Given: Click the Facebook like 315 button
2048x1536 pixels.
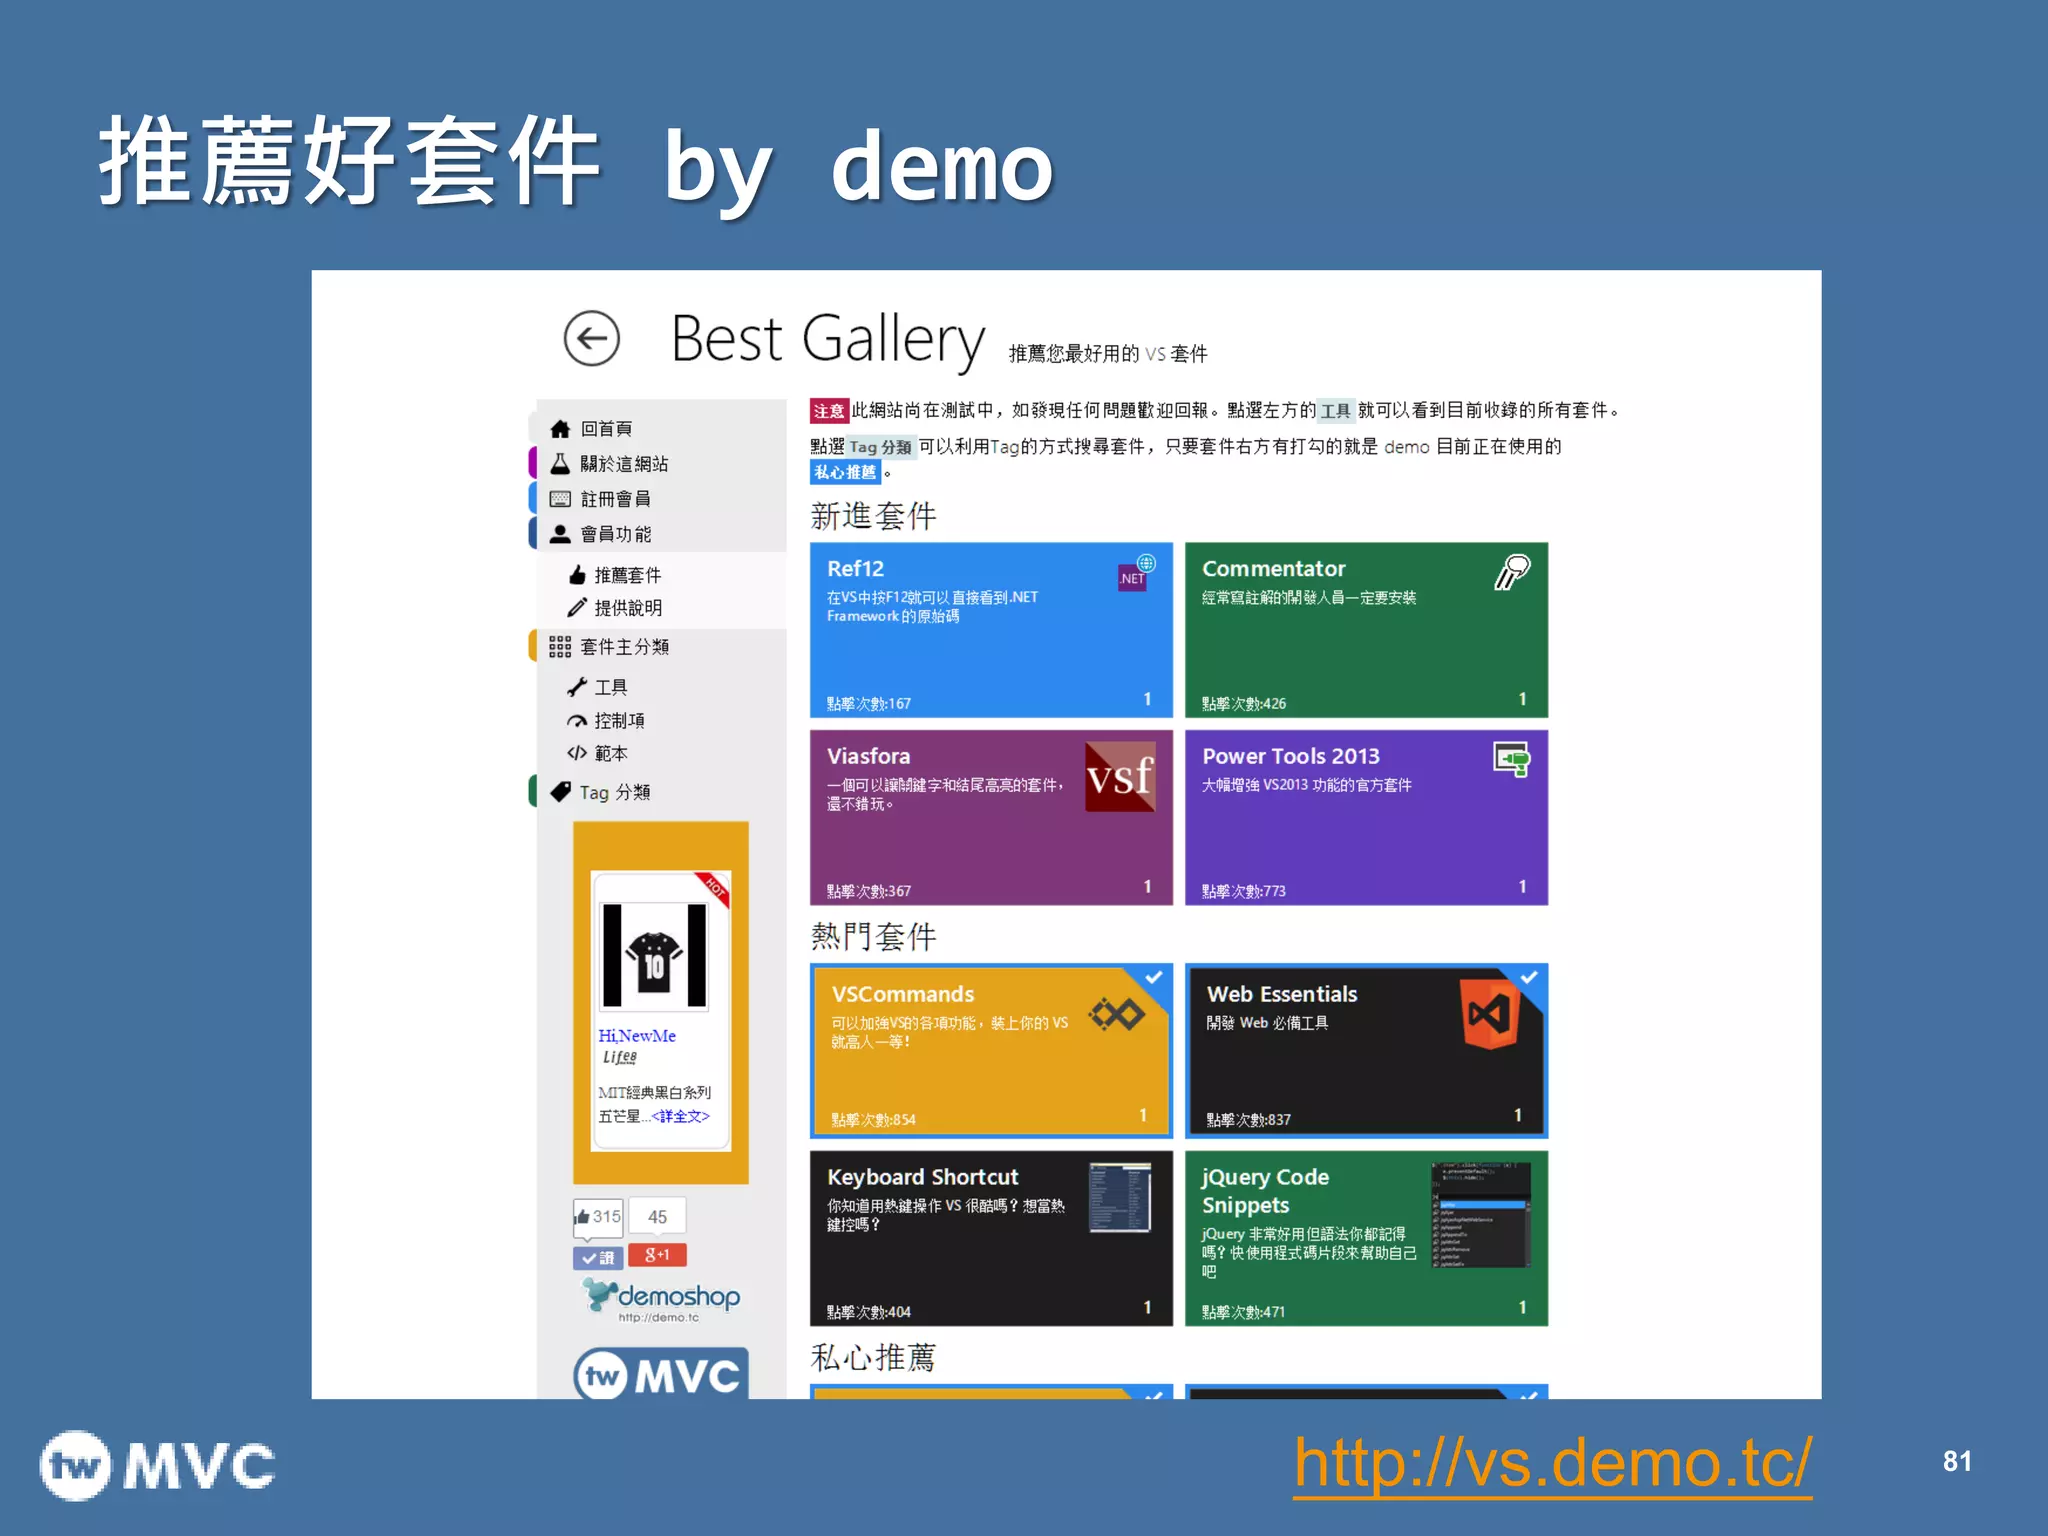Looking at the screenshot, I should tap(597, 1217).
